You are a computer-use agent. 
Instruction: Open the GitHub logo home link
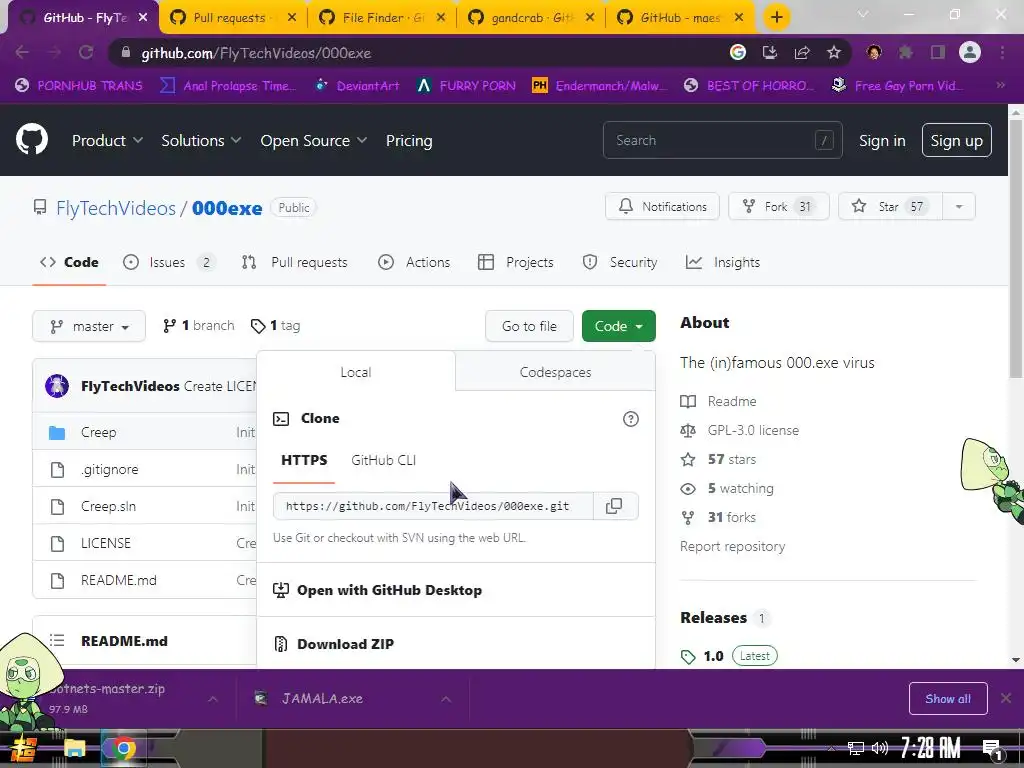coord(32,140)
